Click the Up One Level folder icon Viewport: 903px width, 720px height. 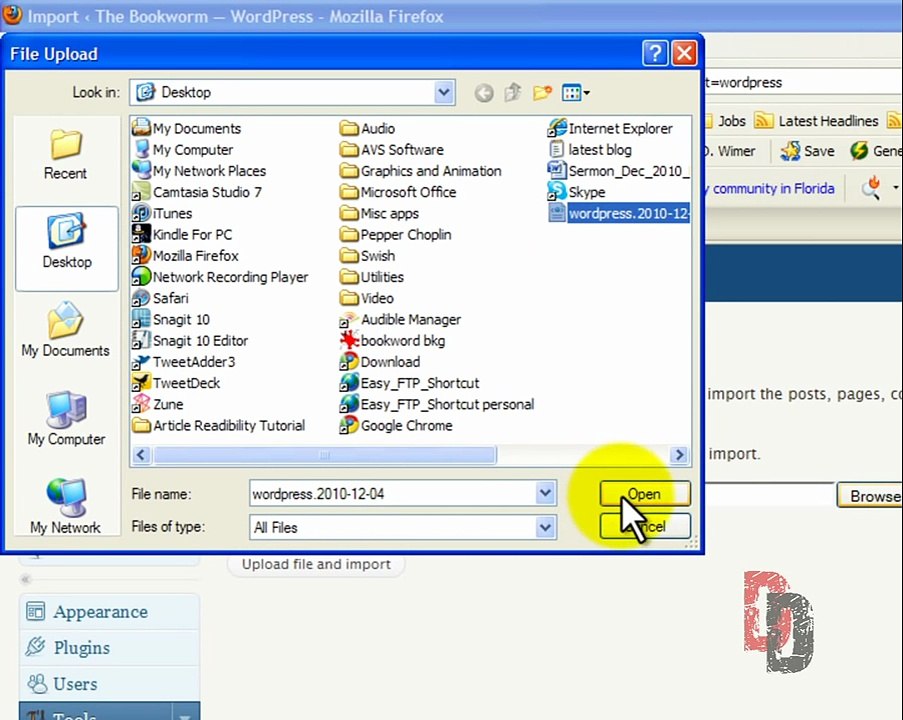click(x=513, y=92)
